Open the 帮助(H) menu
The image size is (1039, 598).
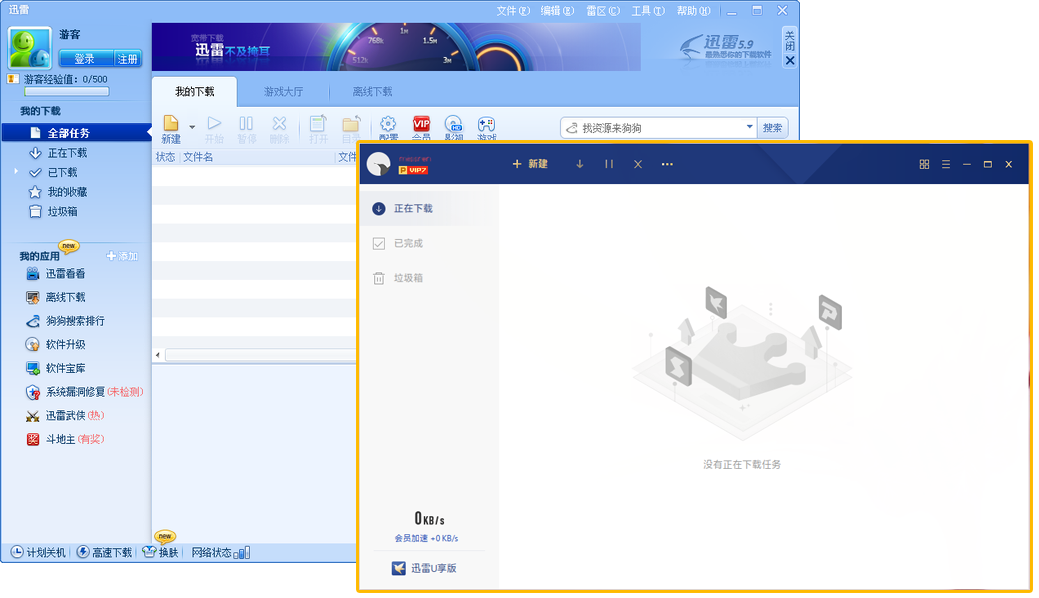pyautogui.click(x=693, y=11)
